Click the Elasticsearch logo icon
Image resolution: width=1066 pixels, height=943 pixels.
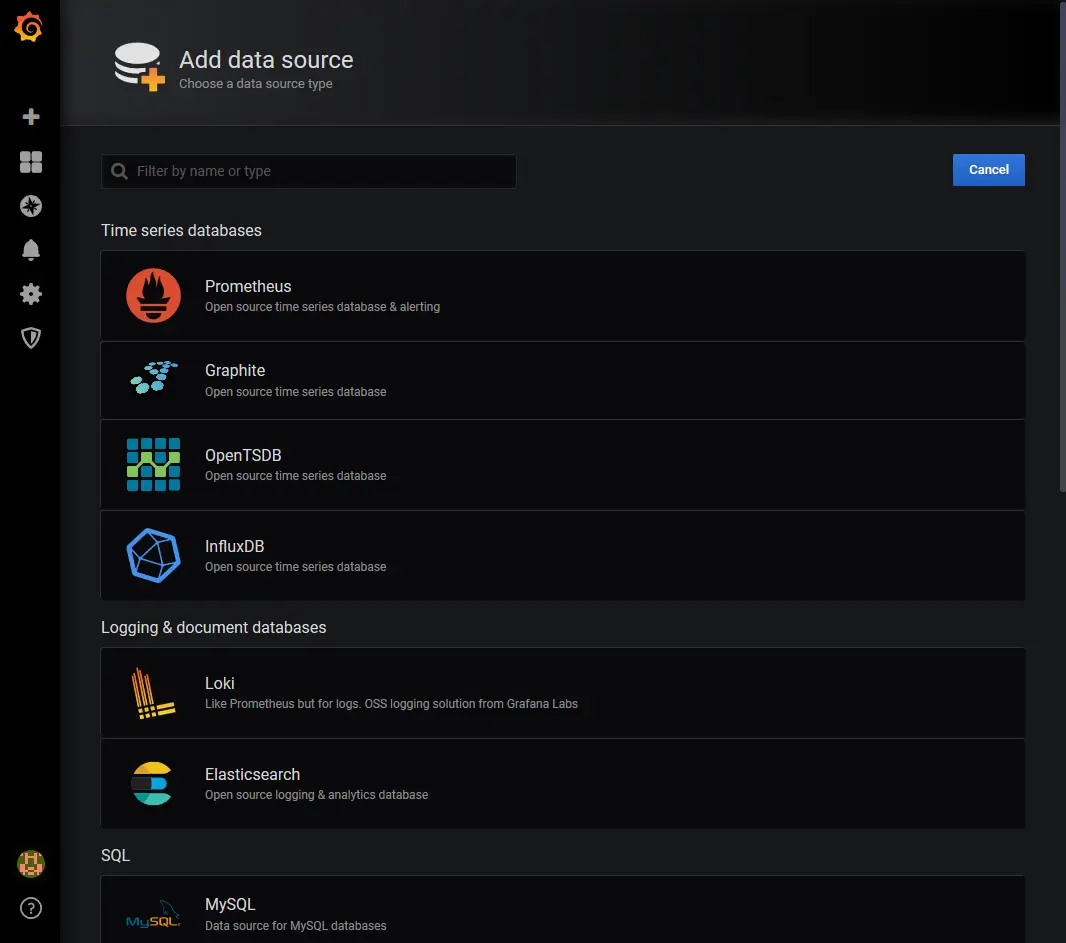153,784
